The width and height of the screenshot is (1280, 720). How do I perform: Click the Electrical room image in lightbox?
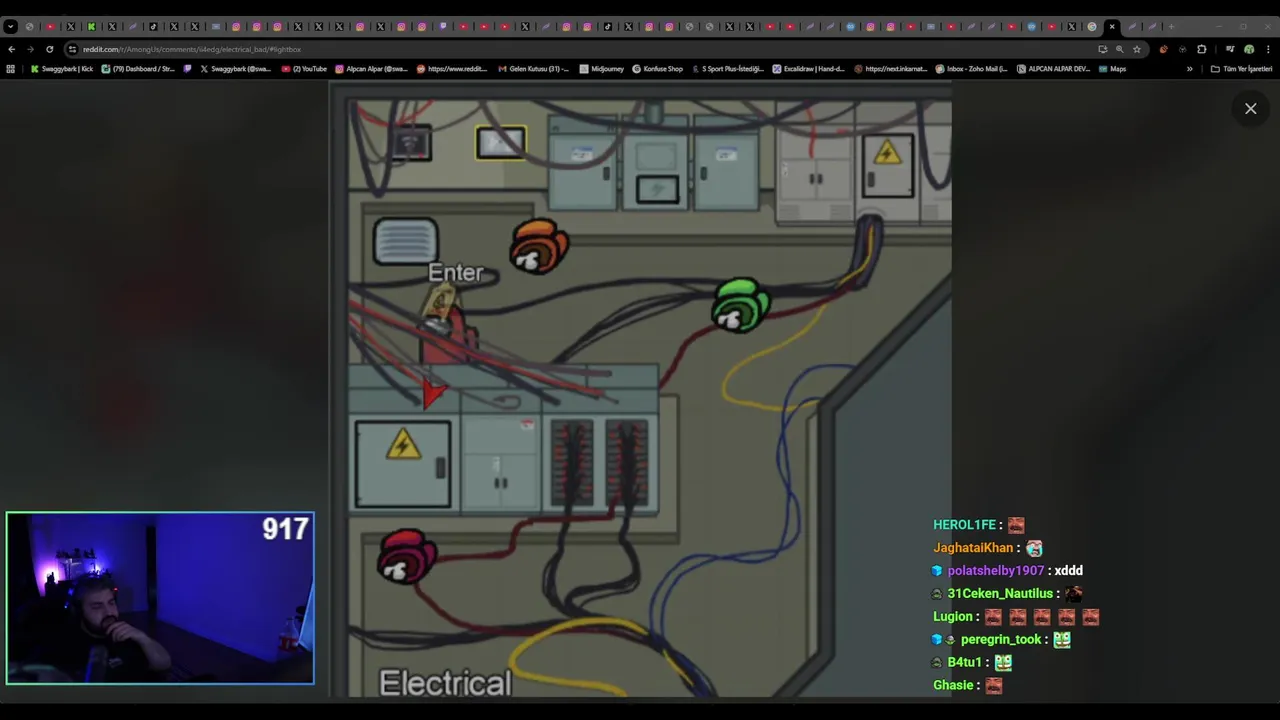[x=640, y=390]
